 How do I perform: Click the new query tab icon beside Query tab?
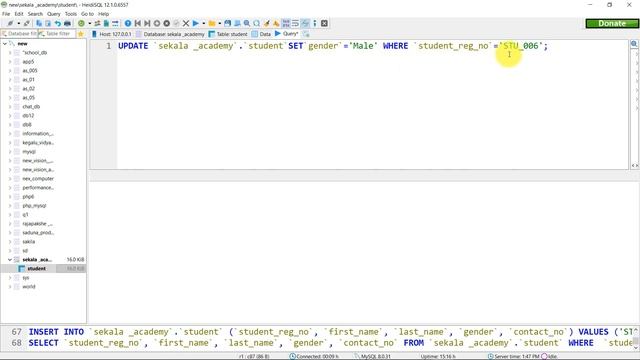click(x=306, y=34)
